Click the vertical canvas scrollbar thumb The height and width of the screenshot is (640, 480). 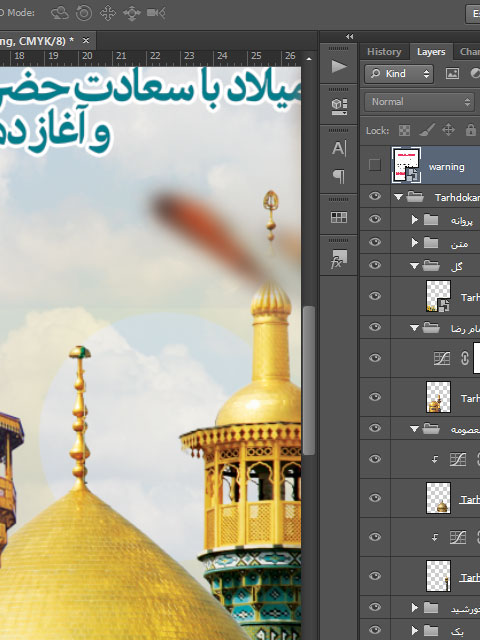click(x=309, y=380)
